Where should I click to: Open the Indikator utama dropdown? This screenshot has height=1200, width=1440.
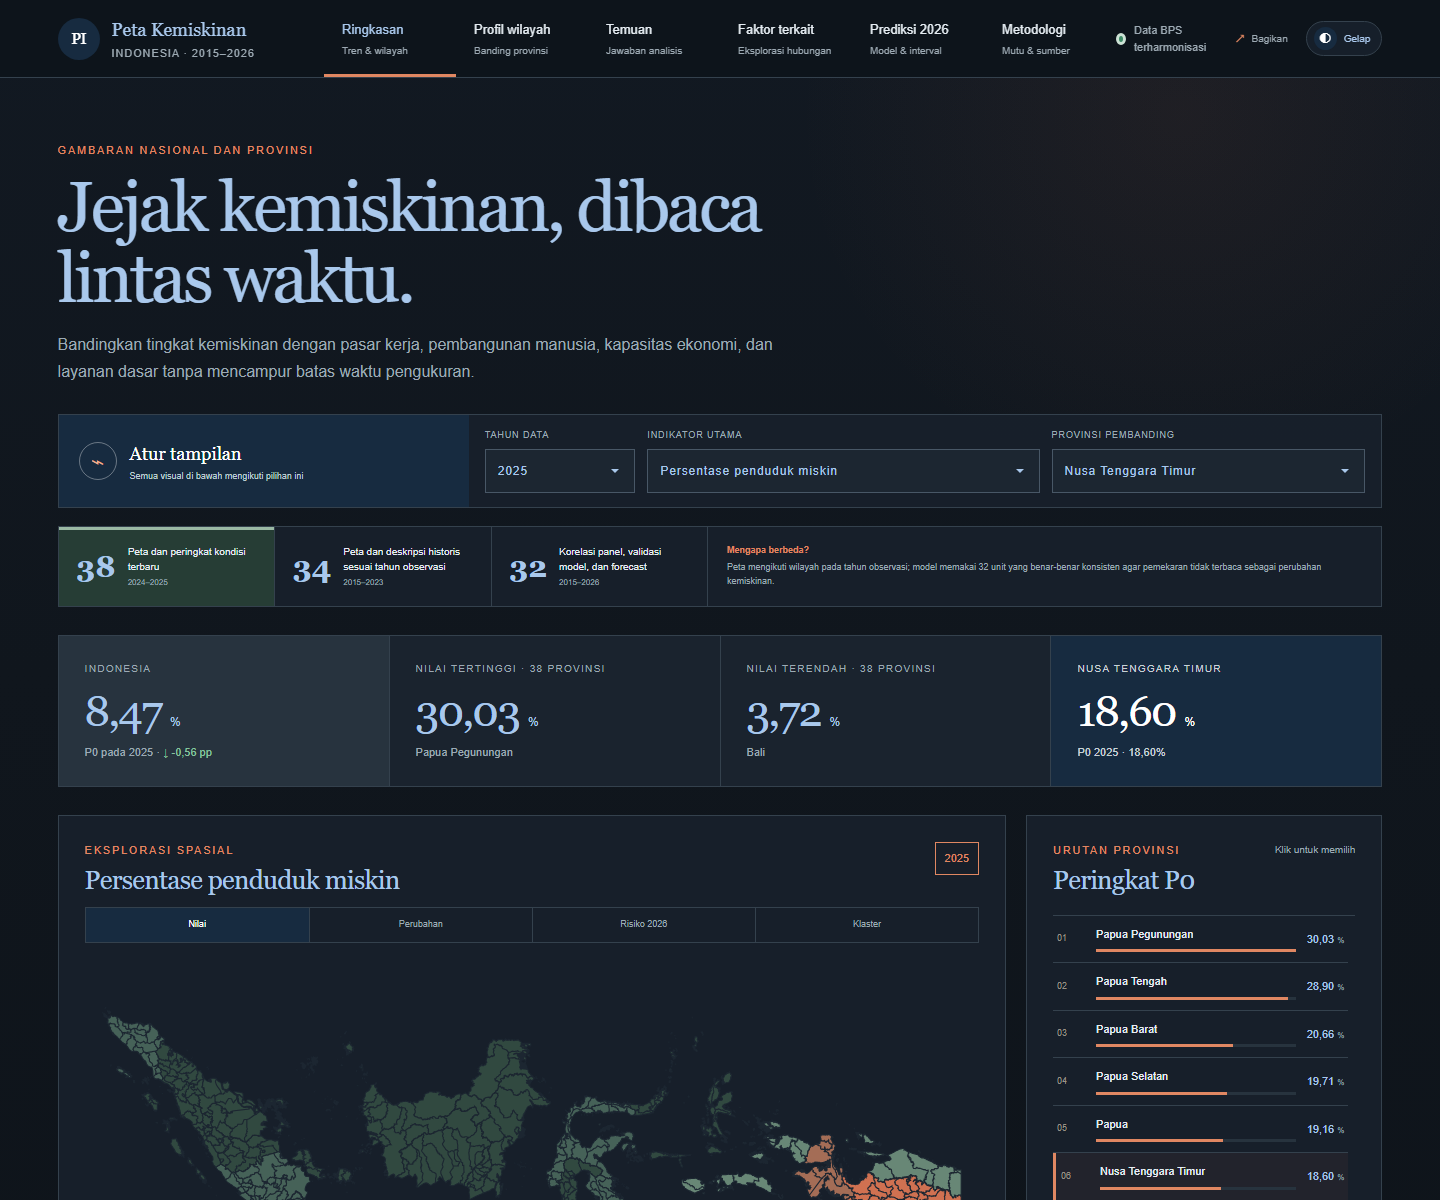[x=843, y=471]
